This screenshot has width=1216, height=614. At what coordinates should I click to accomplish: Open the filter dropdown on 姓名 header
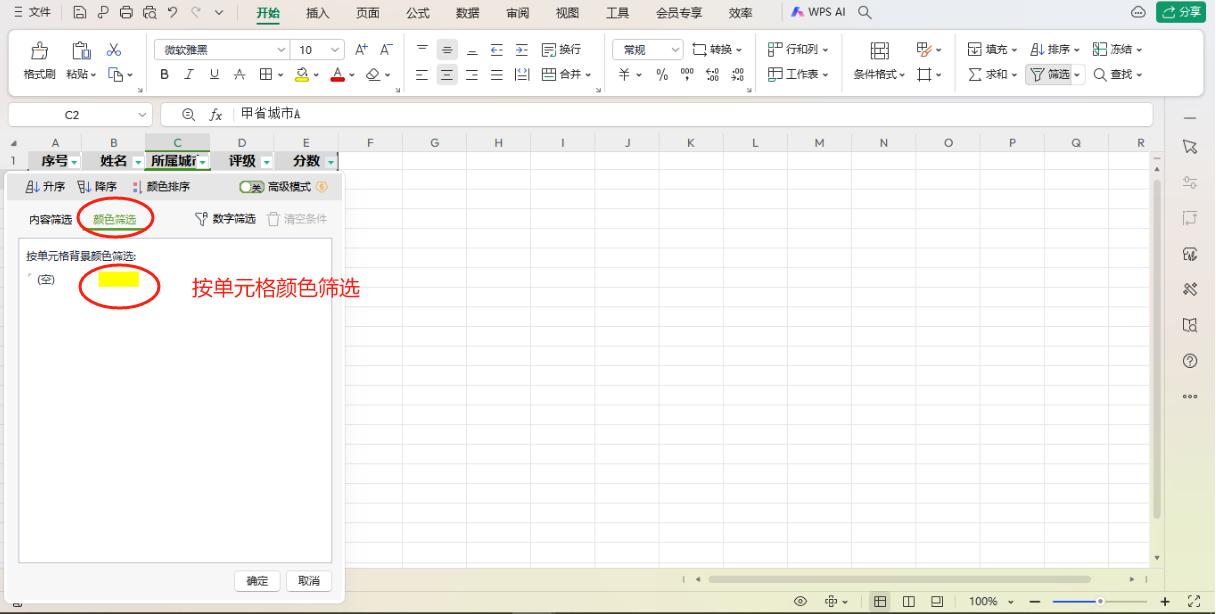point(138,161)
